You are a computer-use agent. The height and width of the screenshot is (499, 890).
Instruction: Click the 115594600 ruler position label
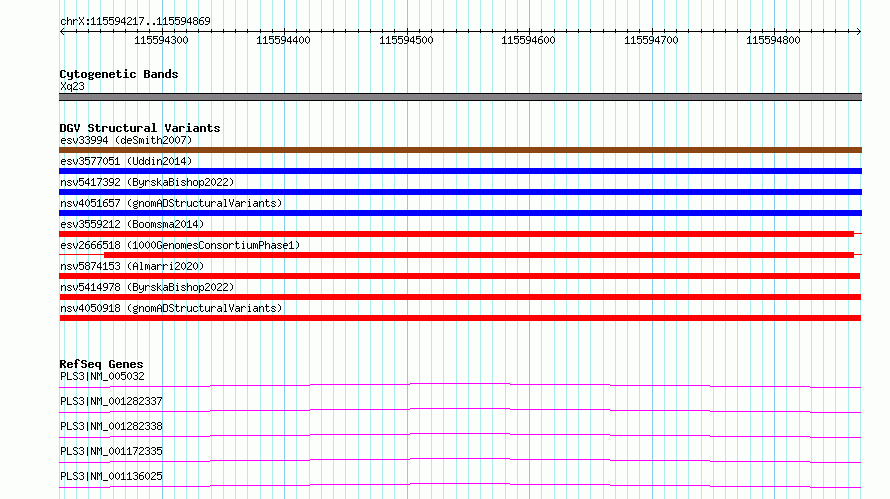click(x=528, y=40)
